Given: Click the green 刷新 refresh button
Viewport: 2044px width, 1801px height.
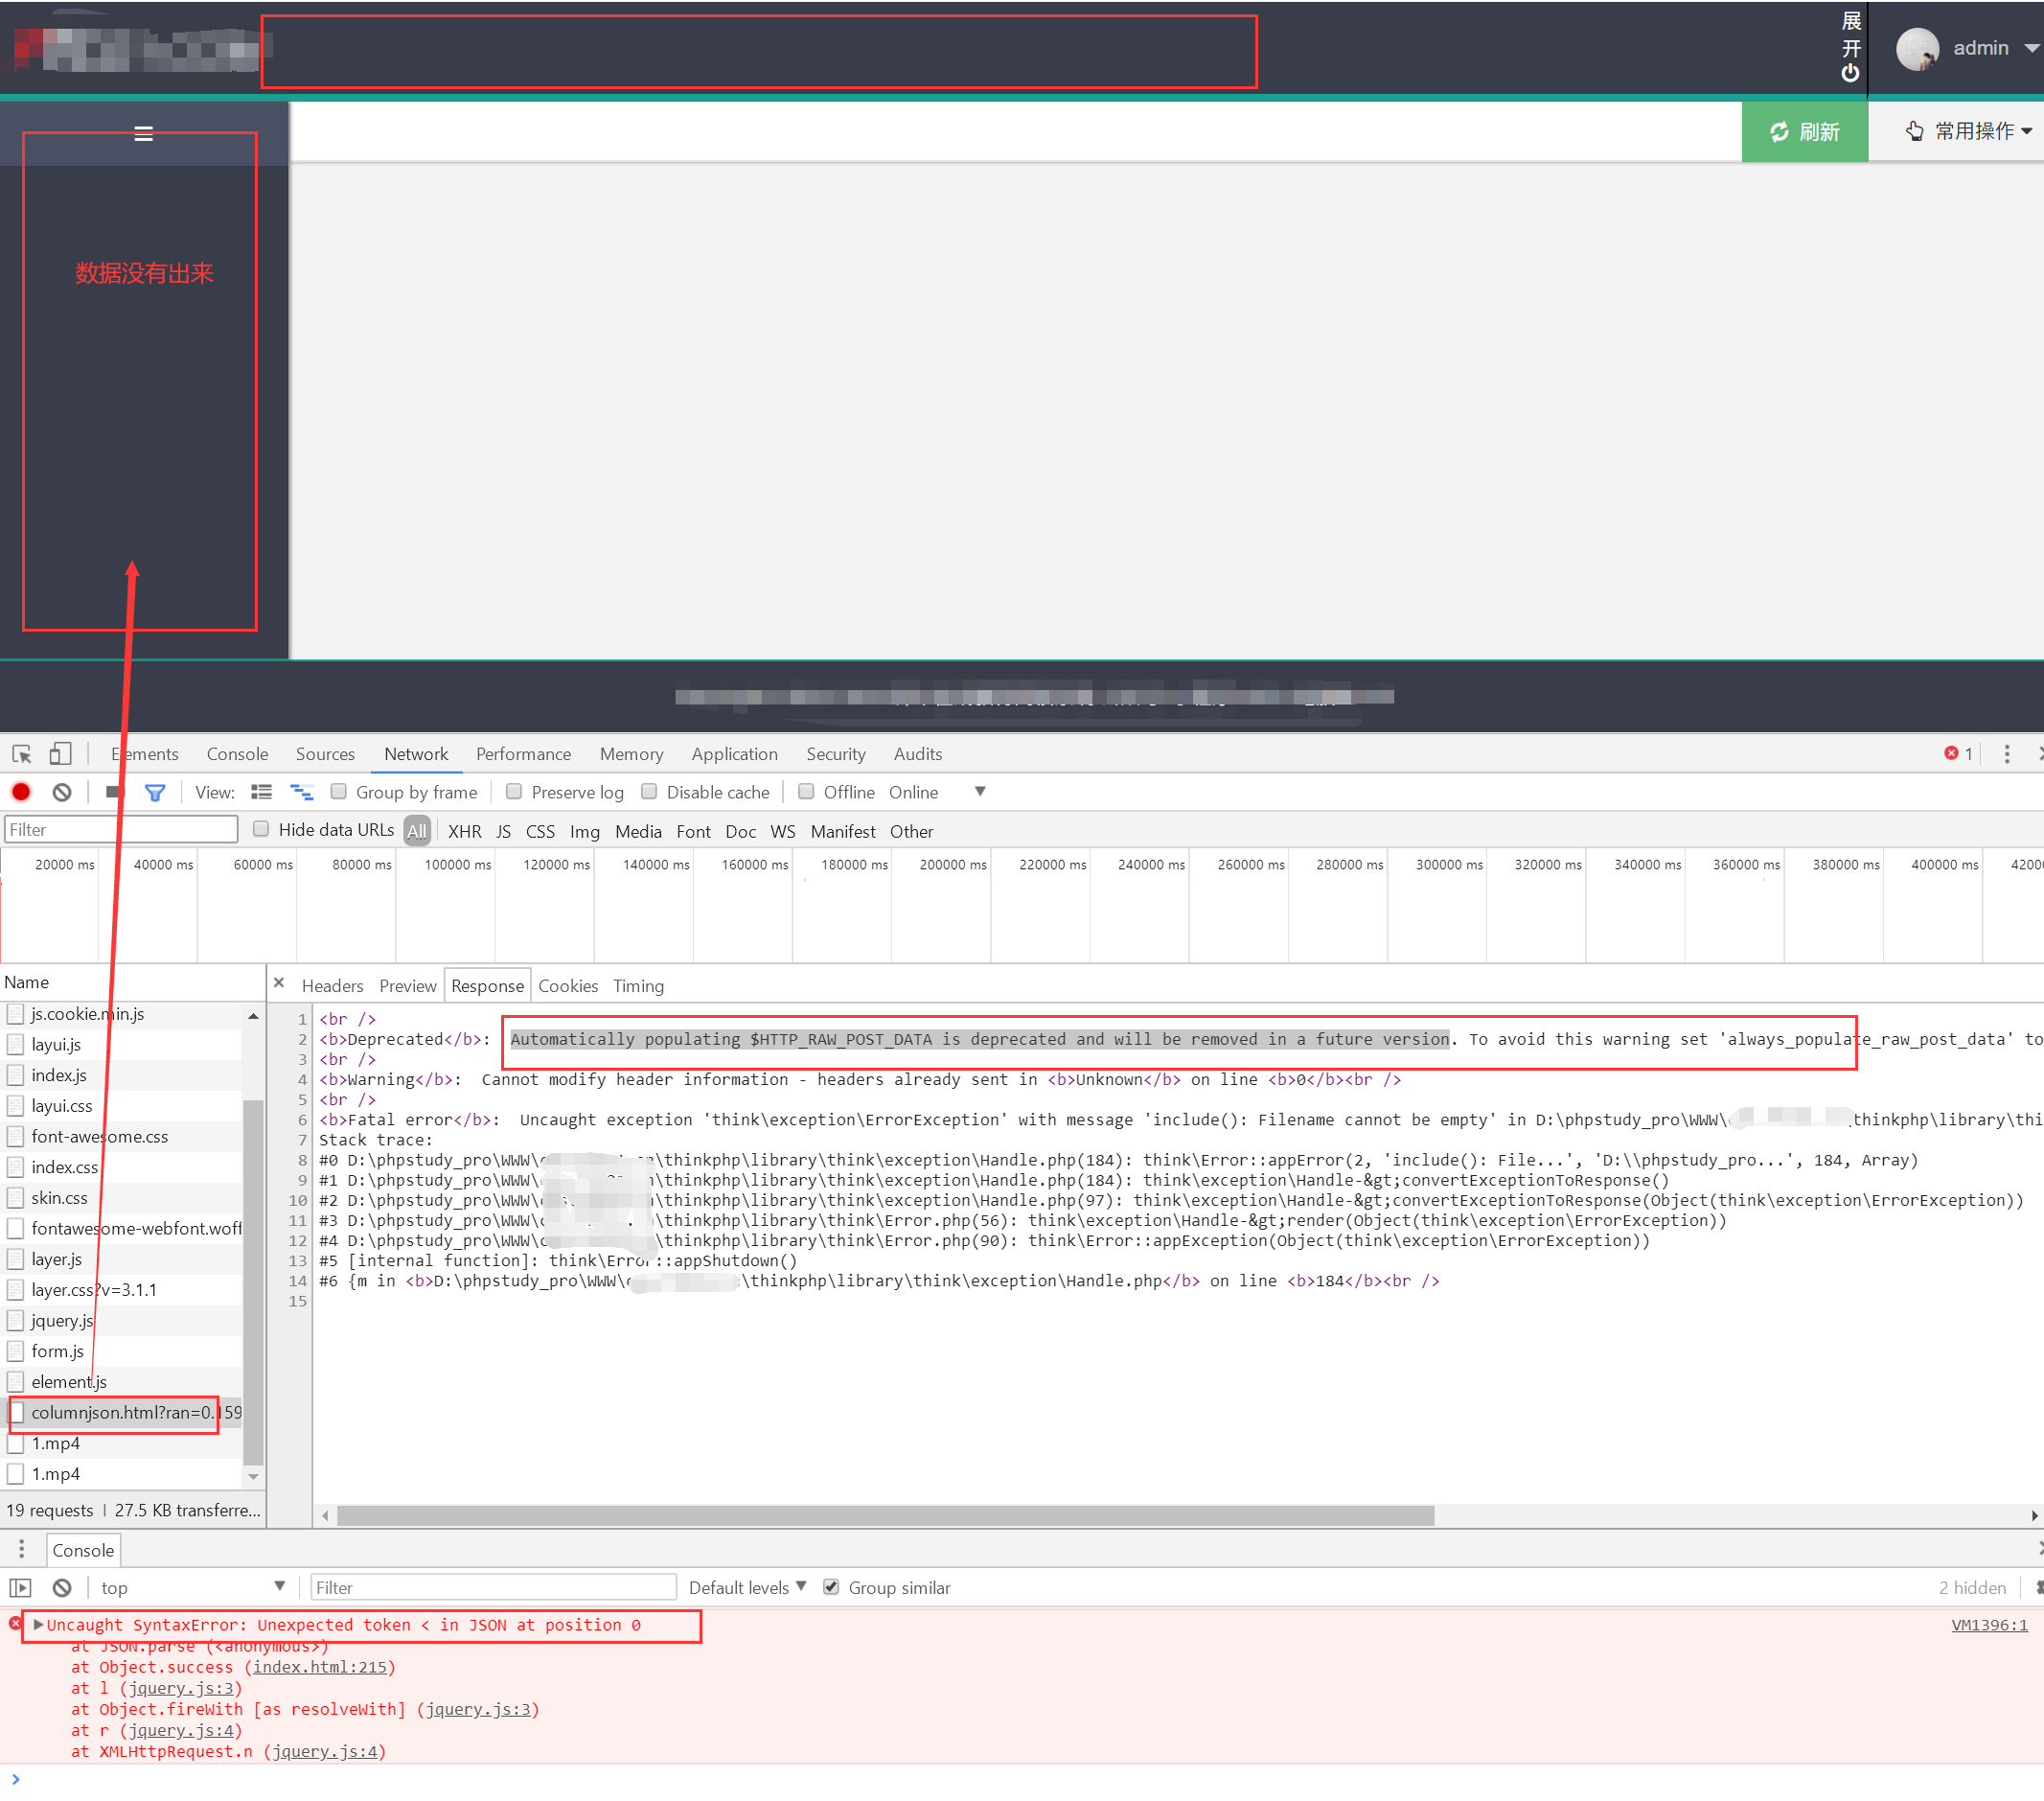Looking at the screenshot, I should [1803, 132].
